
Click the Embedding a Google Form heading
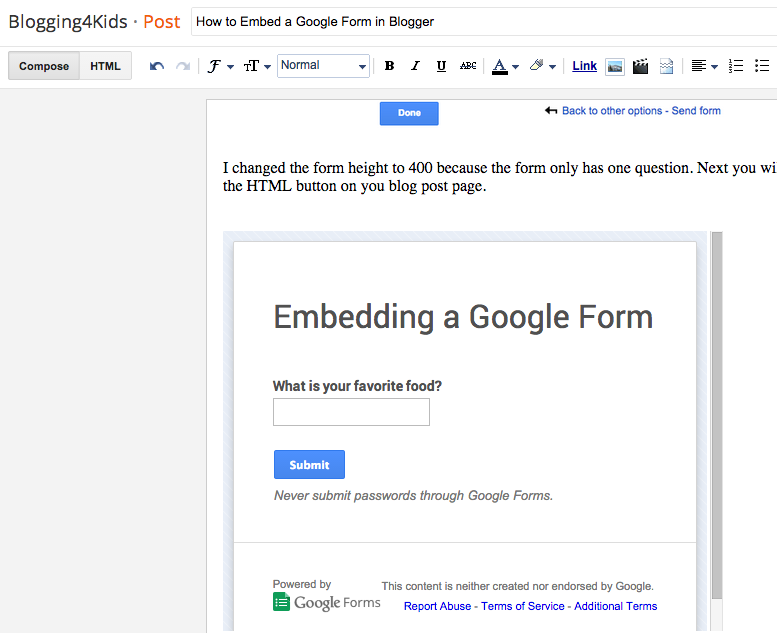pos(463,317)
